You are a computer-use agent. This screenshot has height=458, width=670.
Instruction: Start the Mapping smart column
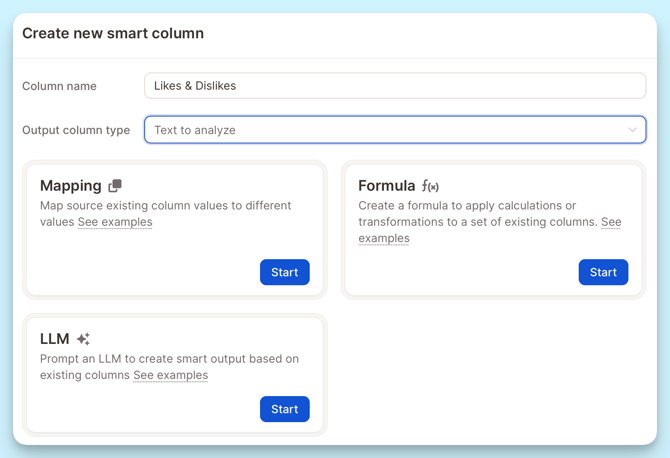point(285,272)
